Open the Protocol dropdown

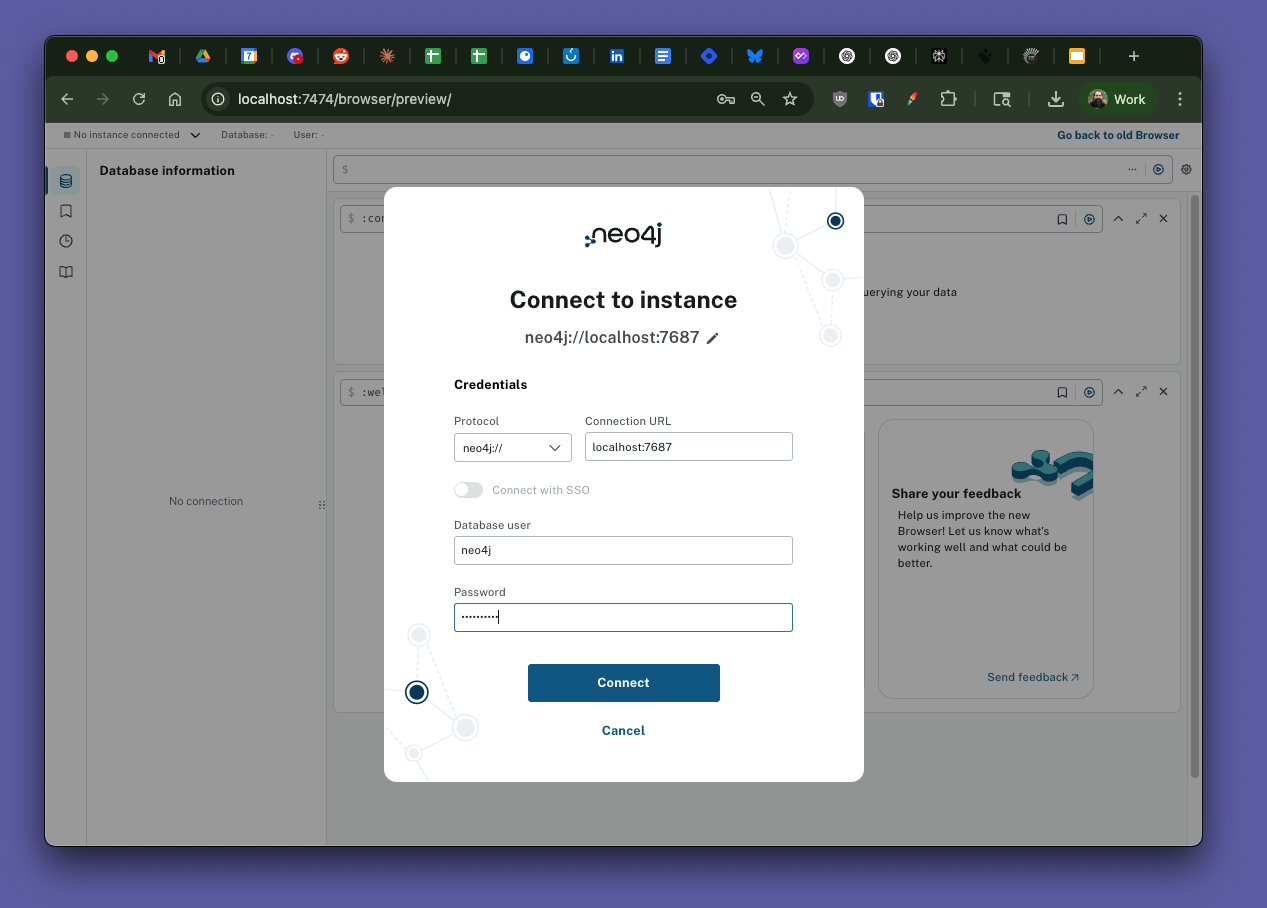click(x=512, y=447)
